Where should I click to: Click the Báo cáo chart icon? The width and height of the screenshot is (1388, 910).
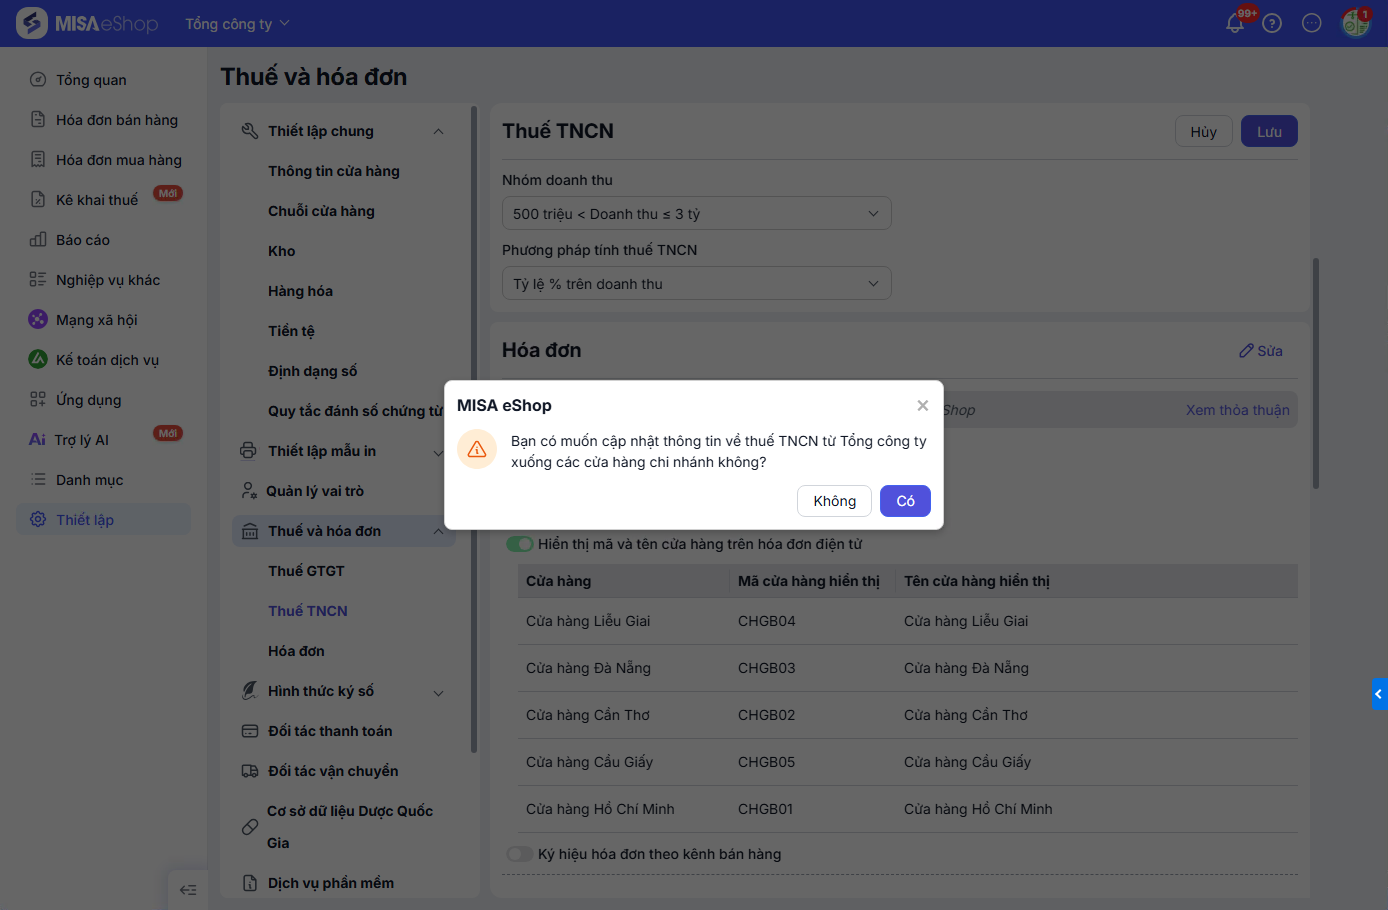coord(38,240)
